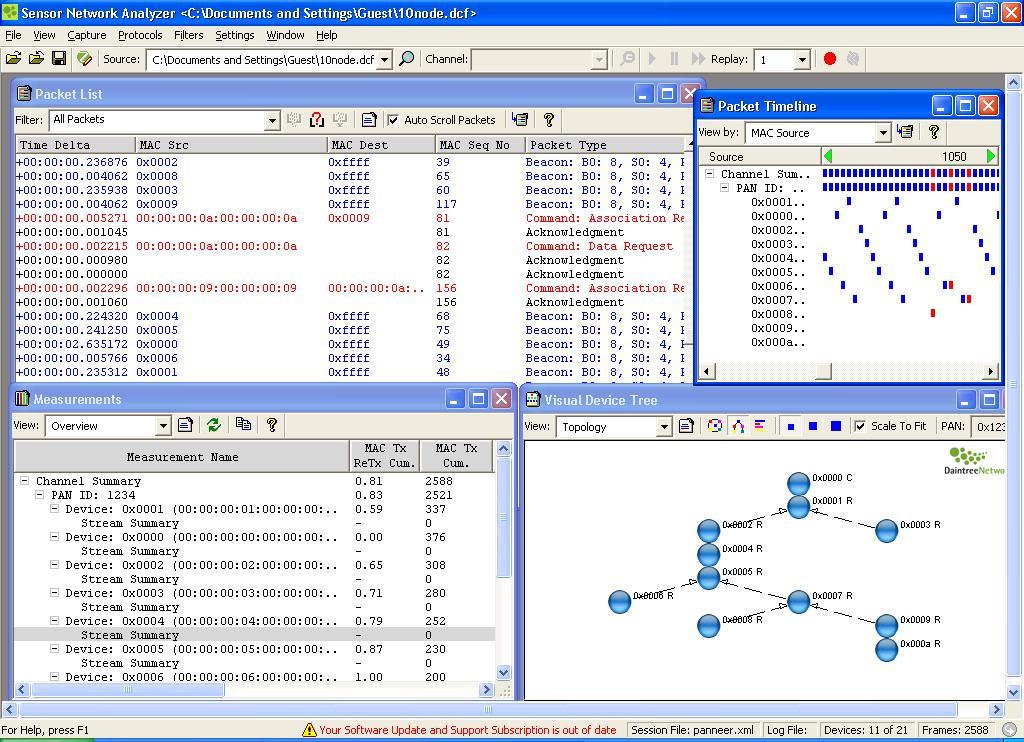Collapse the PAN ID: 1234 tree node
The width and height of the screenshot is (1024, 742).
click(40, 495)
